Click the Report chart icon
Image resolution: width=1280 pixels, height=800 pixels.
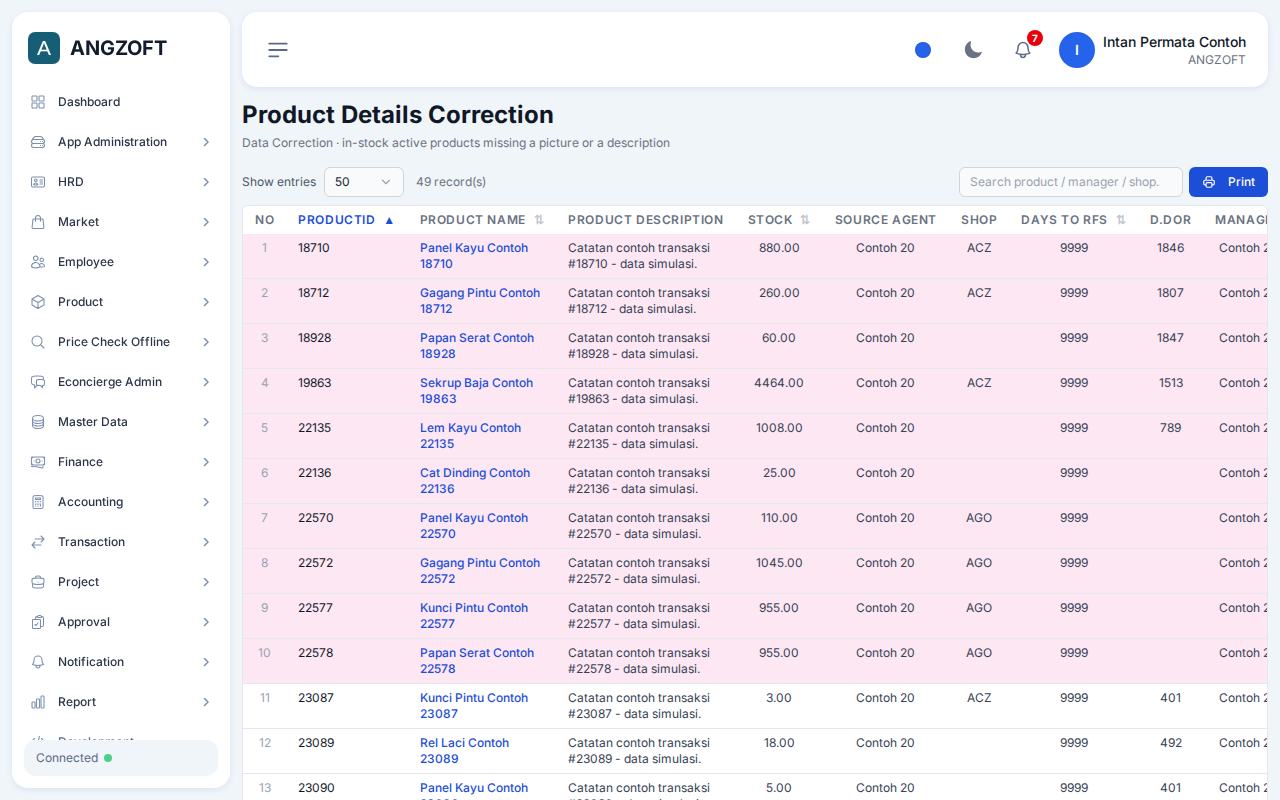coord(38,702)
